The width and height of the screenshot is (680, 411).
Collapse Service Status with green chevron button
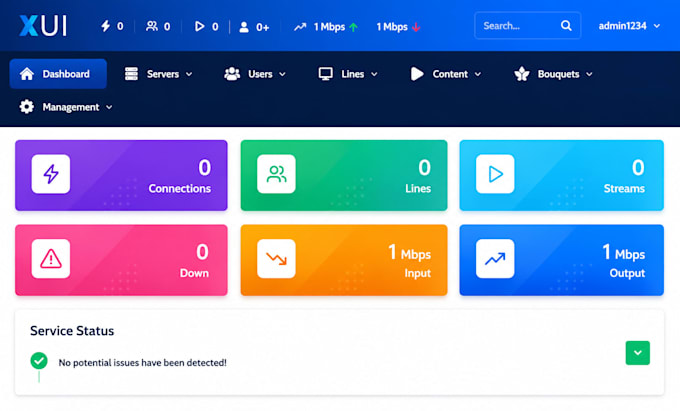click(638, 353)
